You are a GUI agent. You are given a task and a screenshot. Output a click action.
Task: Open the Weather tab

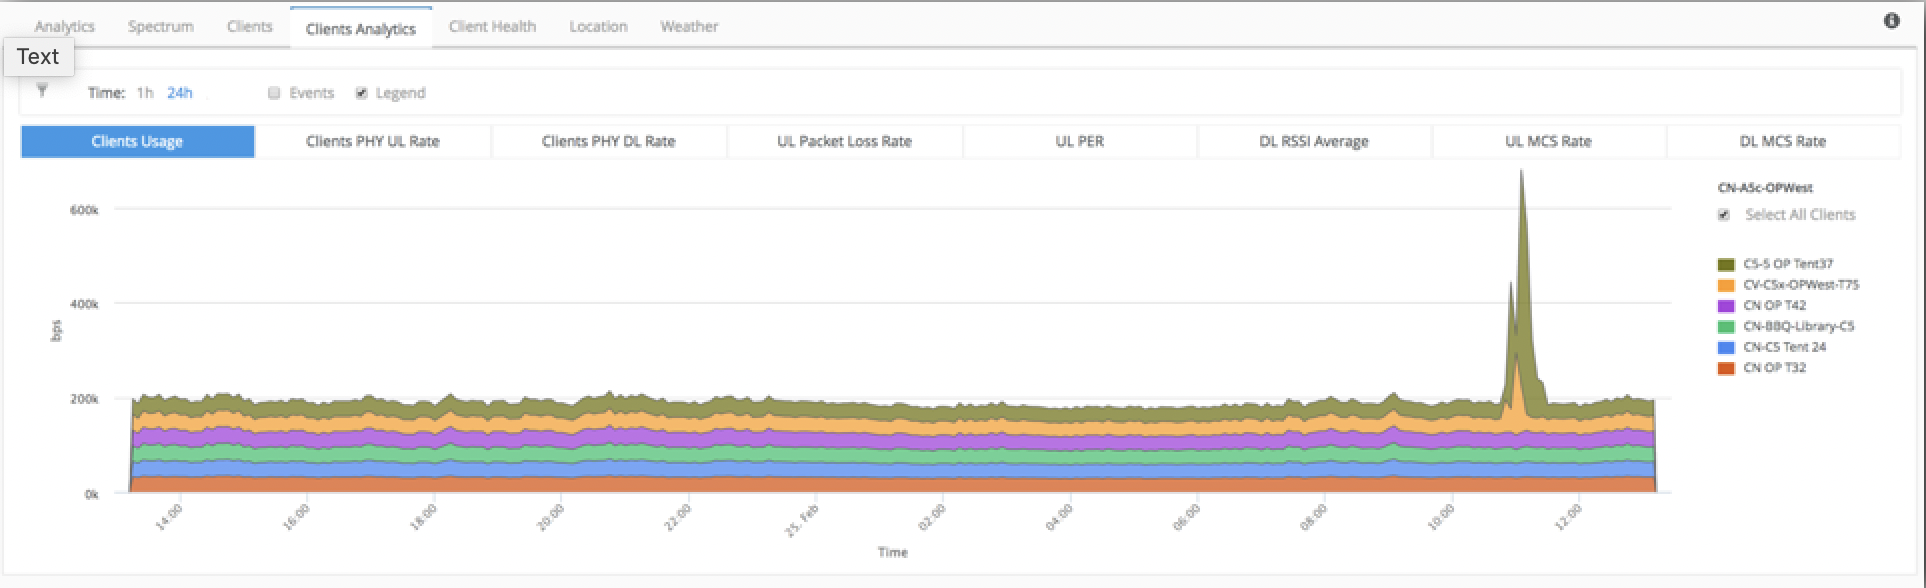click(689, 27)
